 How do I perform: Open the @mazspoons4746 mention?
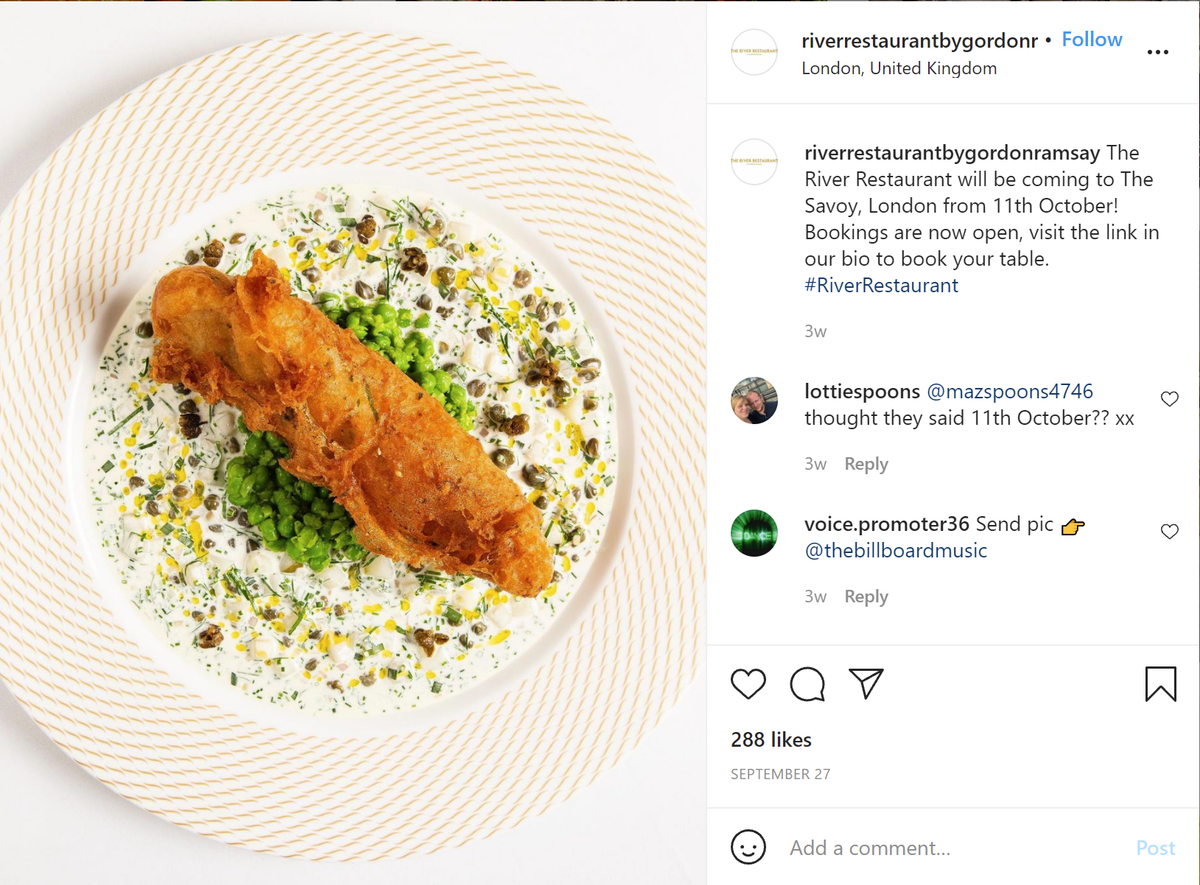pyautogui.click(x=1009, y=391)
